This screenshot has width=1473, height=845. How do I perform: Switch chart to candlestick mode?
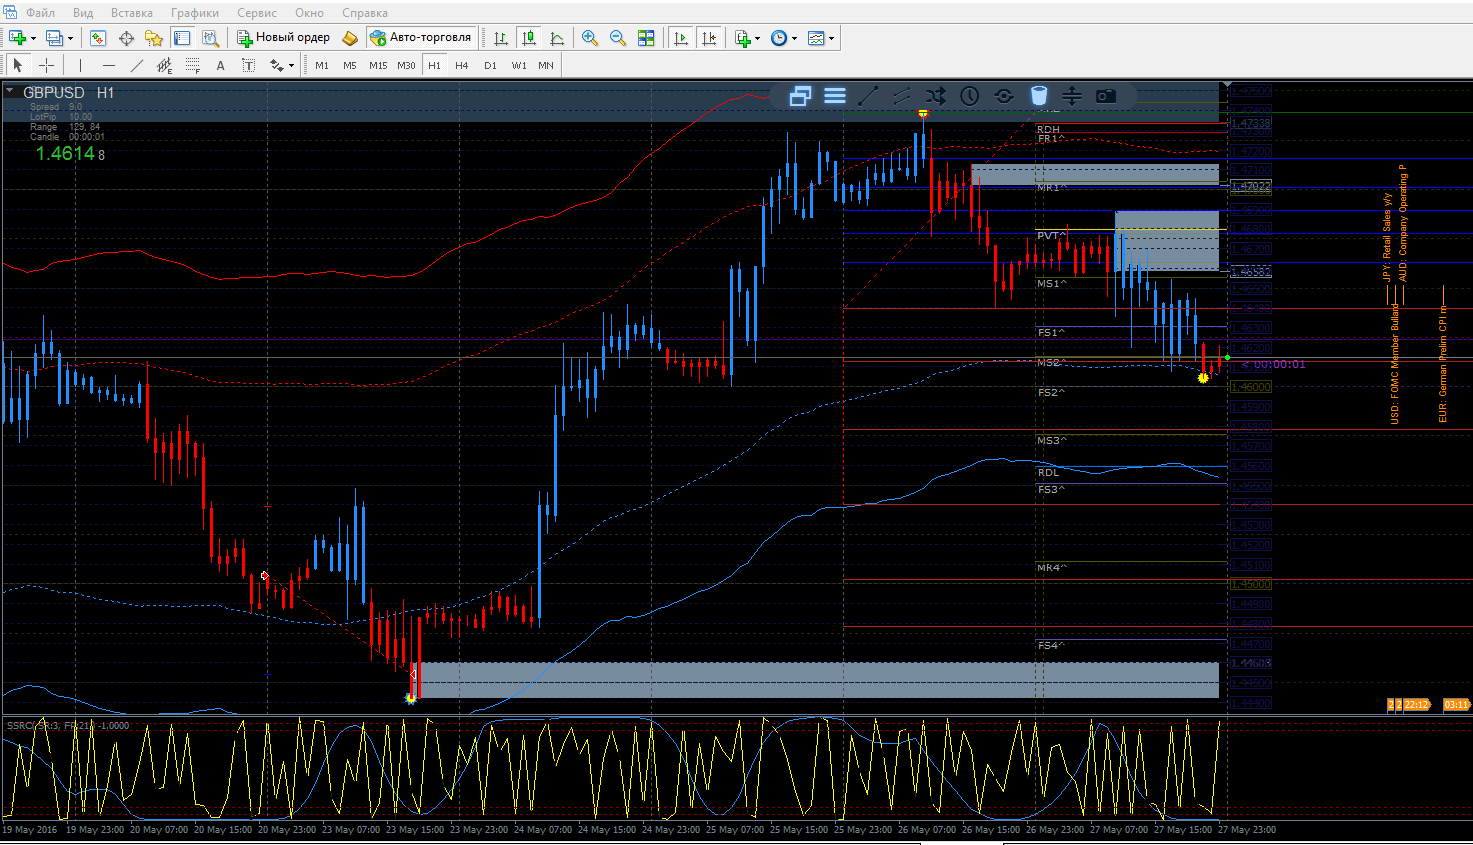529,38
